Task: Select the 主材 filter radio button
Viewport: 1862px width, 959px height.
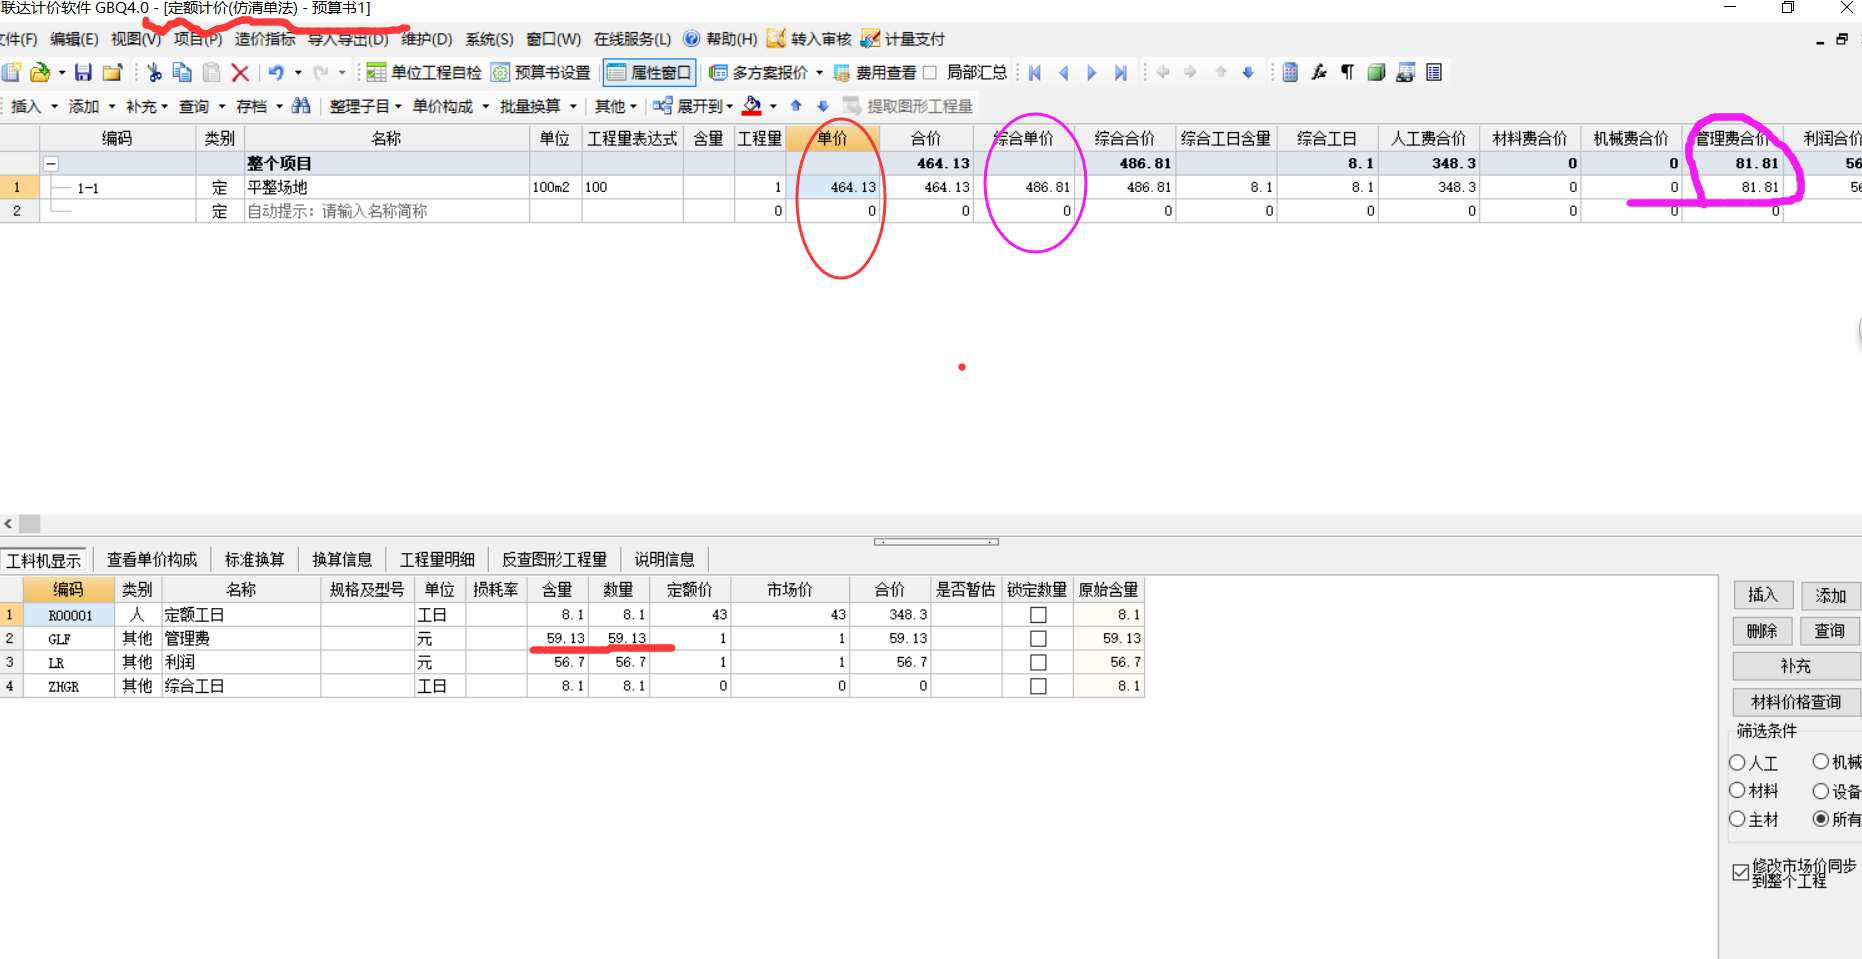Action: [1737, 819]
